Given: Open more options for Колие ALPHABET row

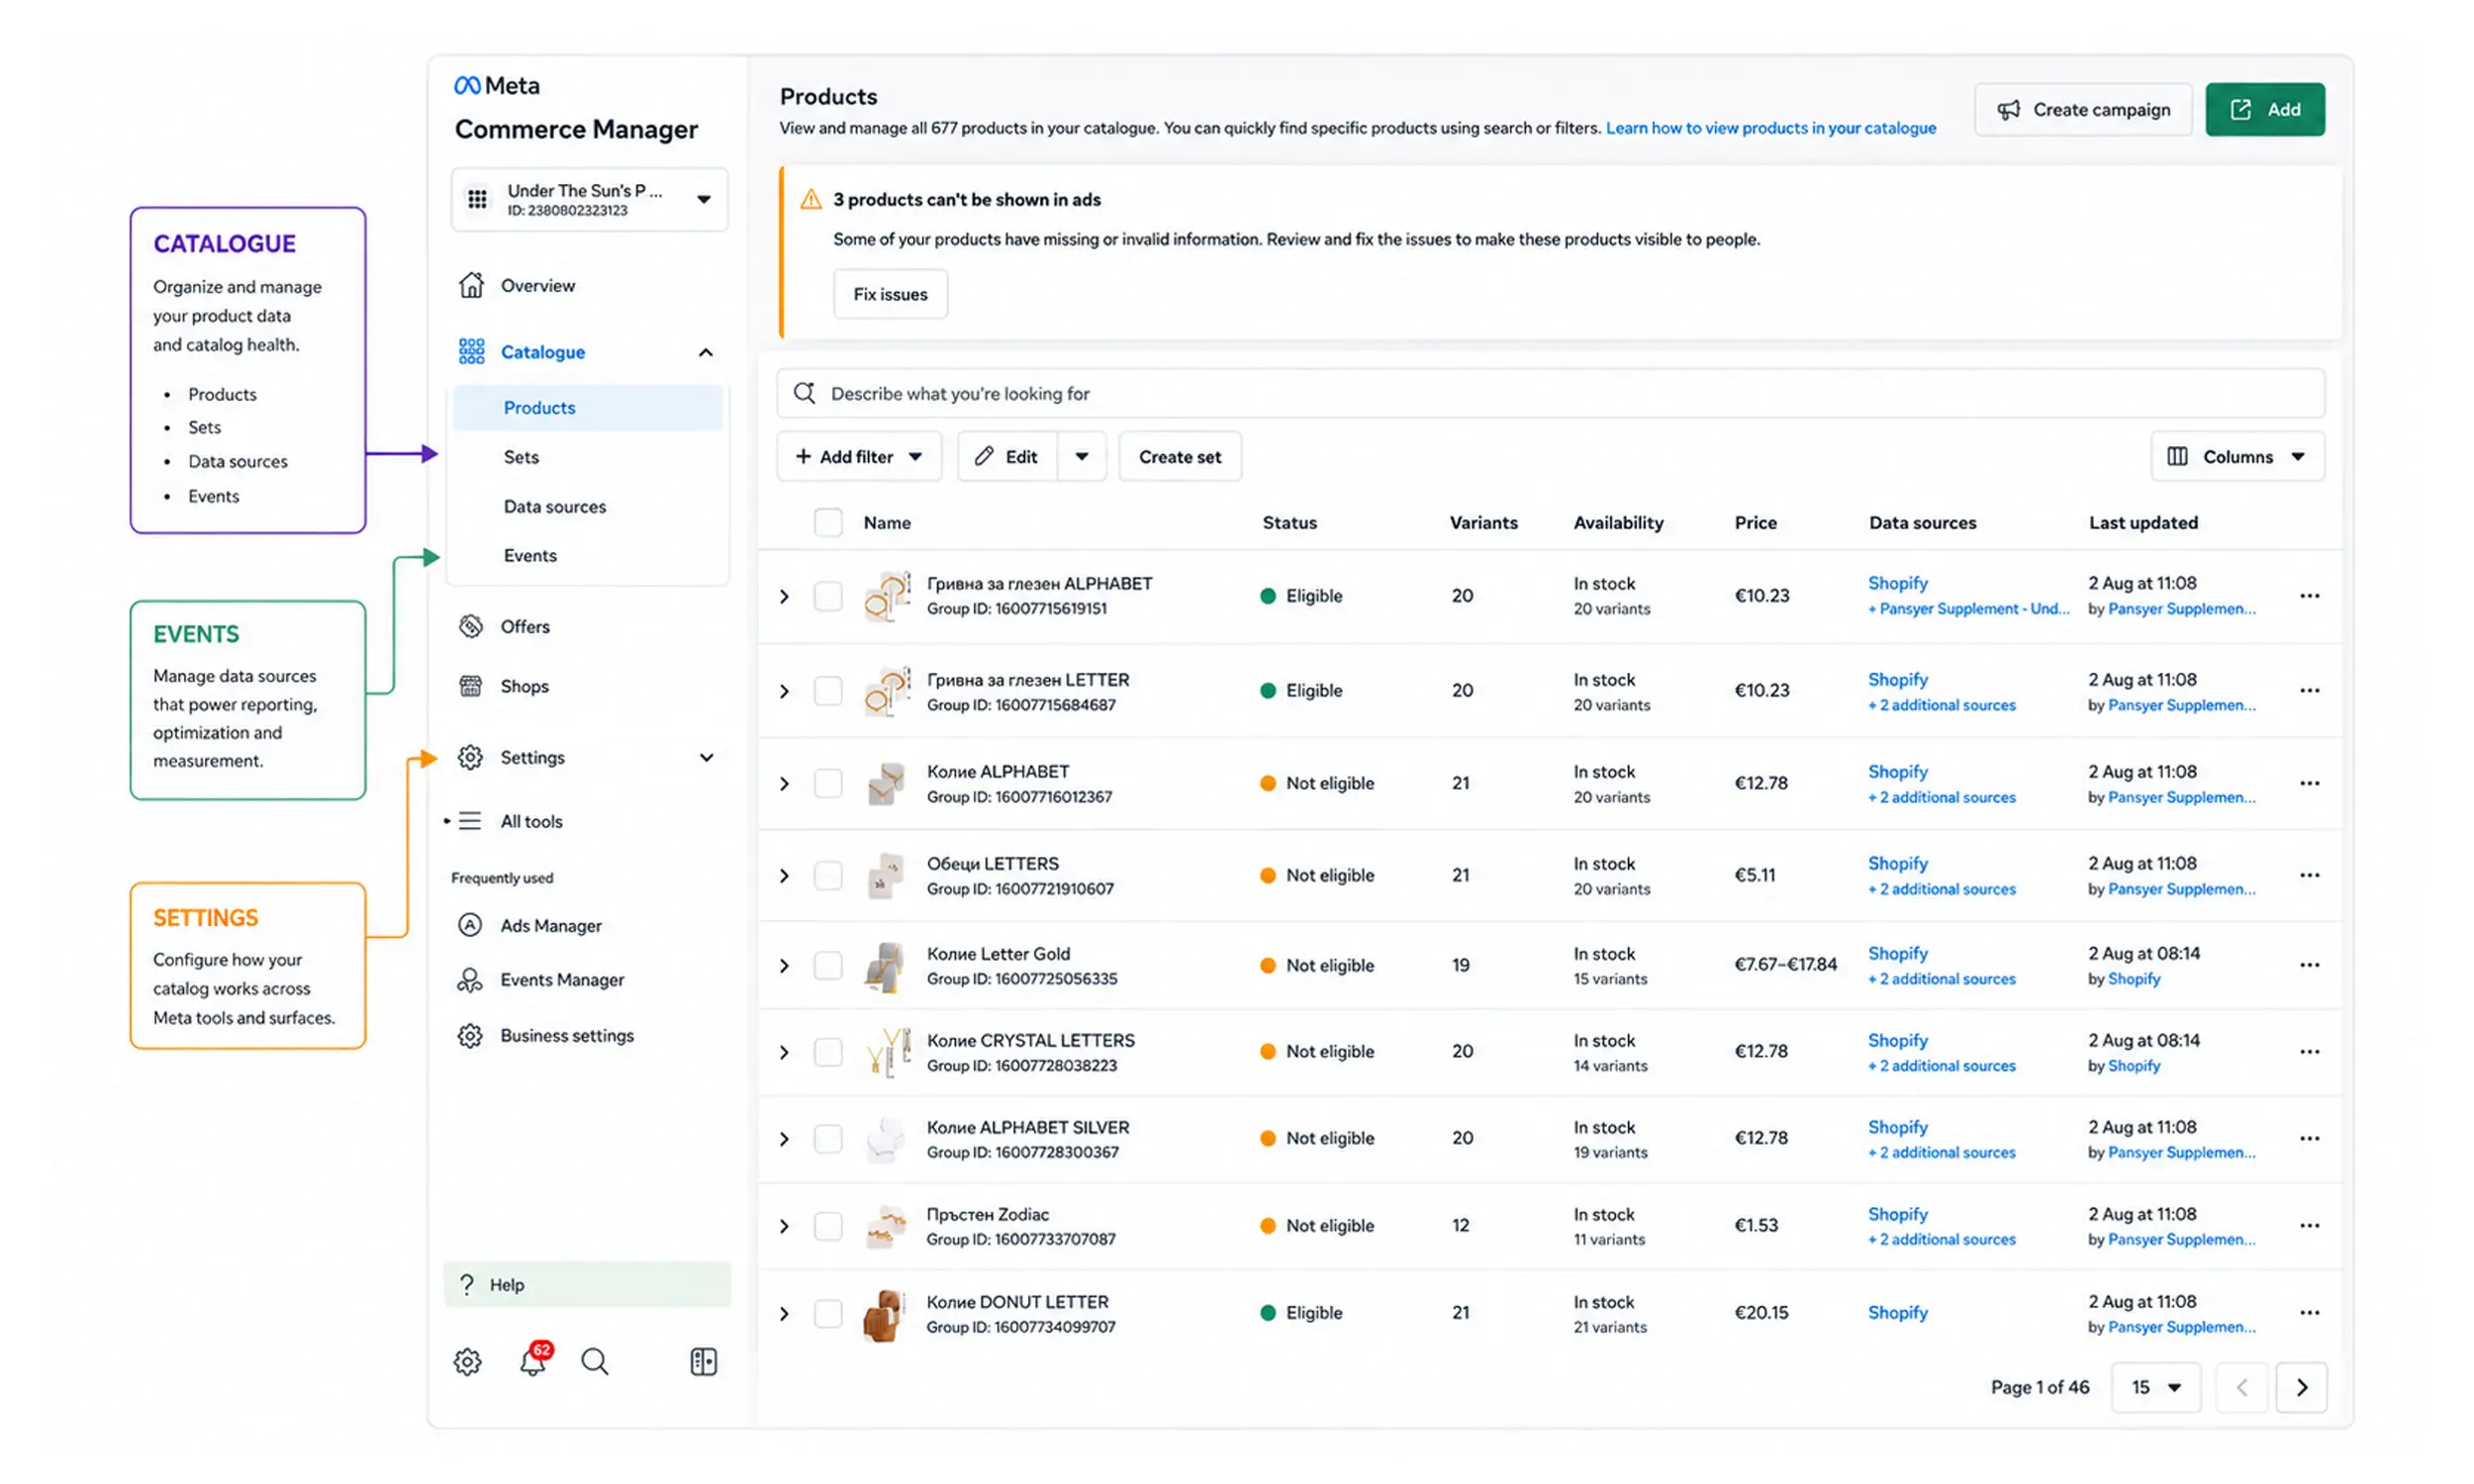Looking at the screenshot, I should (x=2309, y=783).
